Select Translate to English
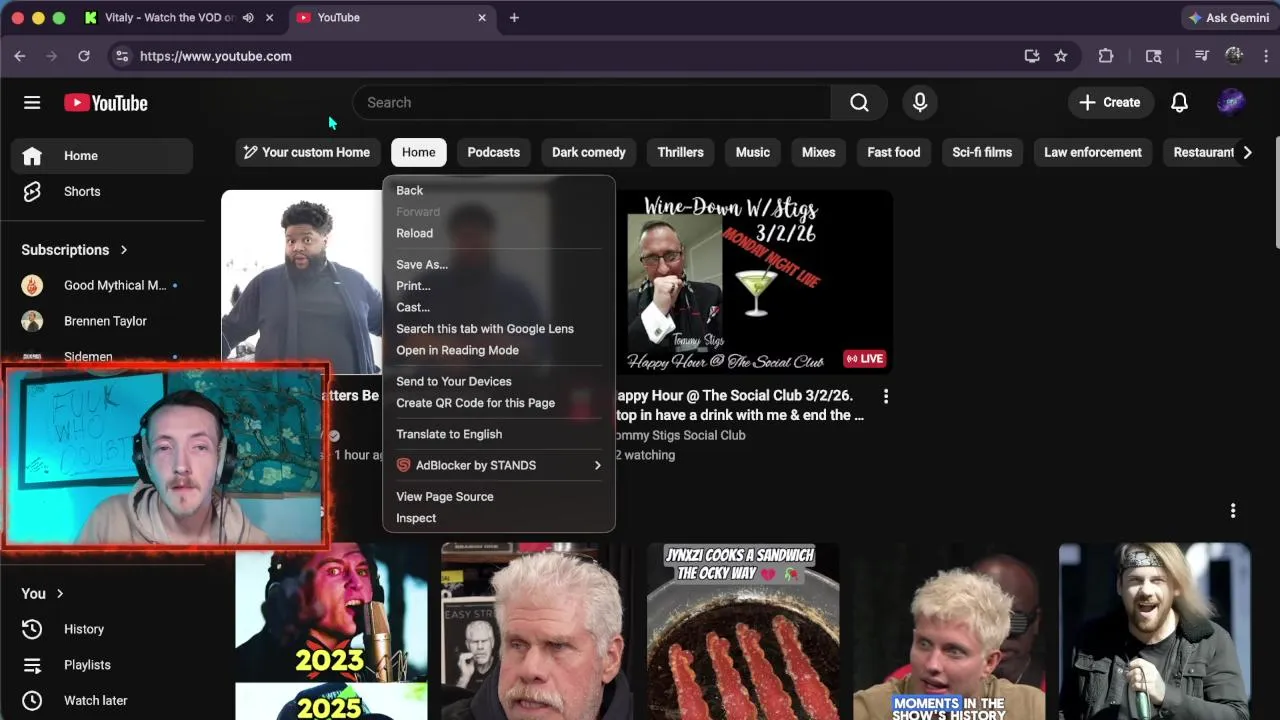The height and width of the screenshot is (720, 1280). (x=499, y=434)
